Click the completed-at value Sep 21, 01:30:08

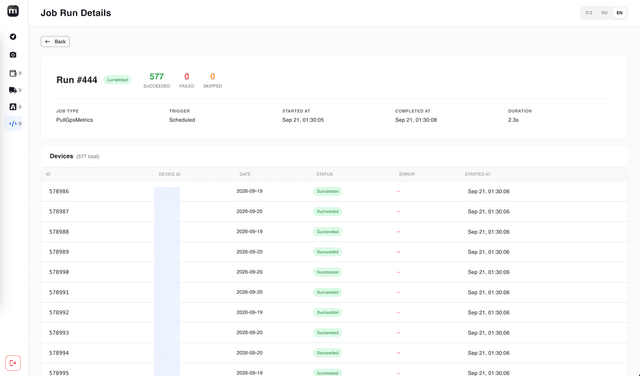(416, 120)
